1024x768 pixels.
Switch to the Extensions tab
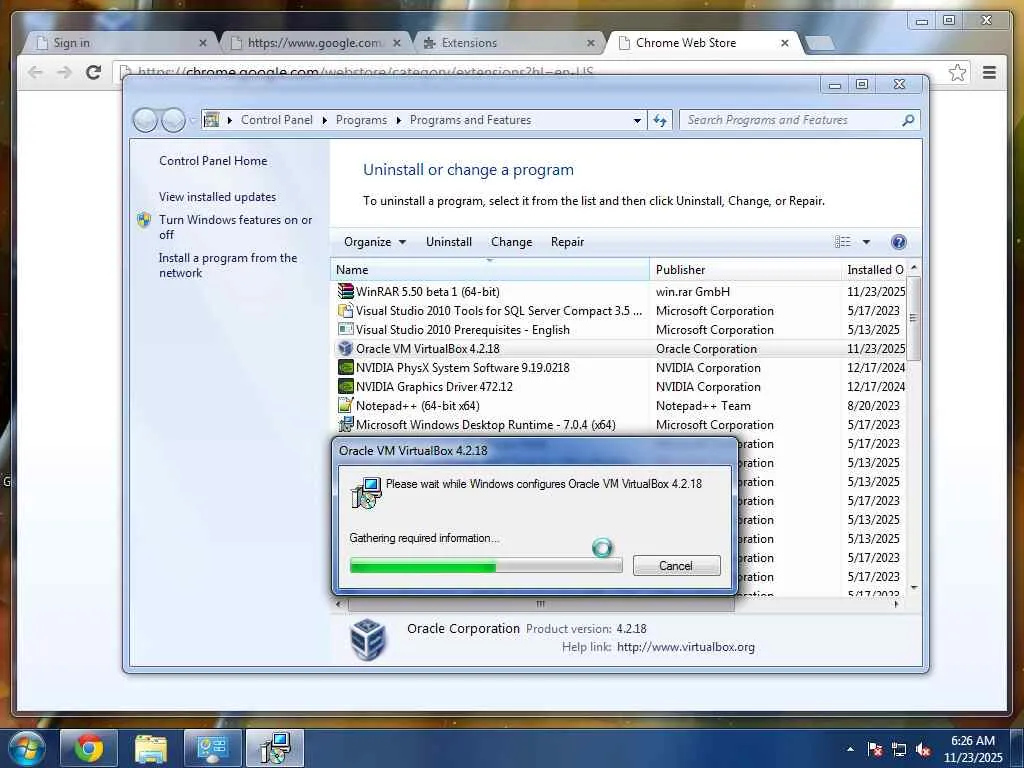tap(509, 43)
